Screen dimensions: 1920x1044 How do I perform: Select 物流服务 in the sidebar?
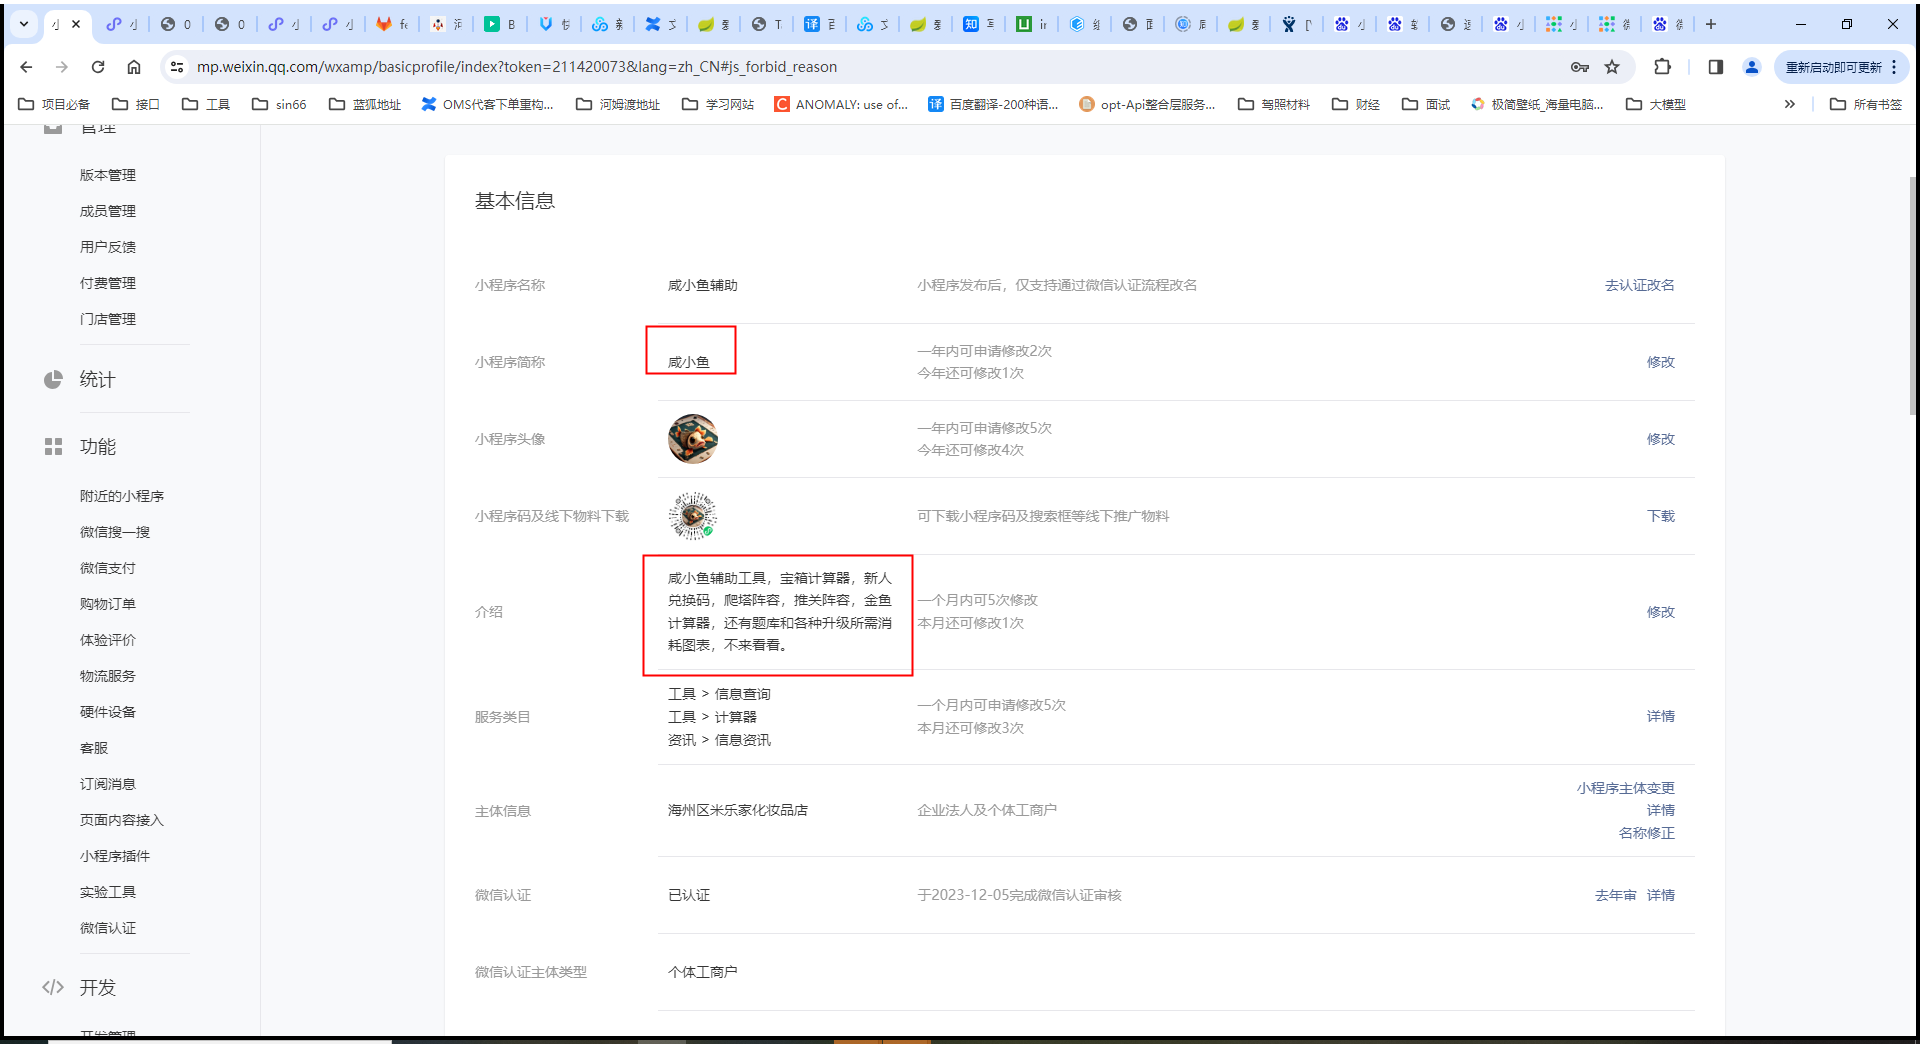click(108, 676)
